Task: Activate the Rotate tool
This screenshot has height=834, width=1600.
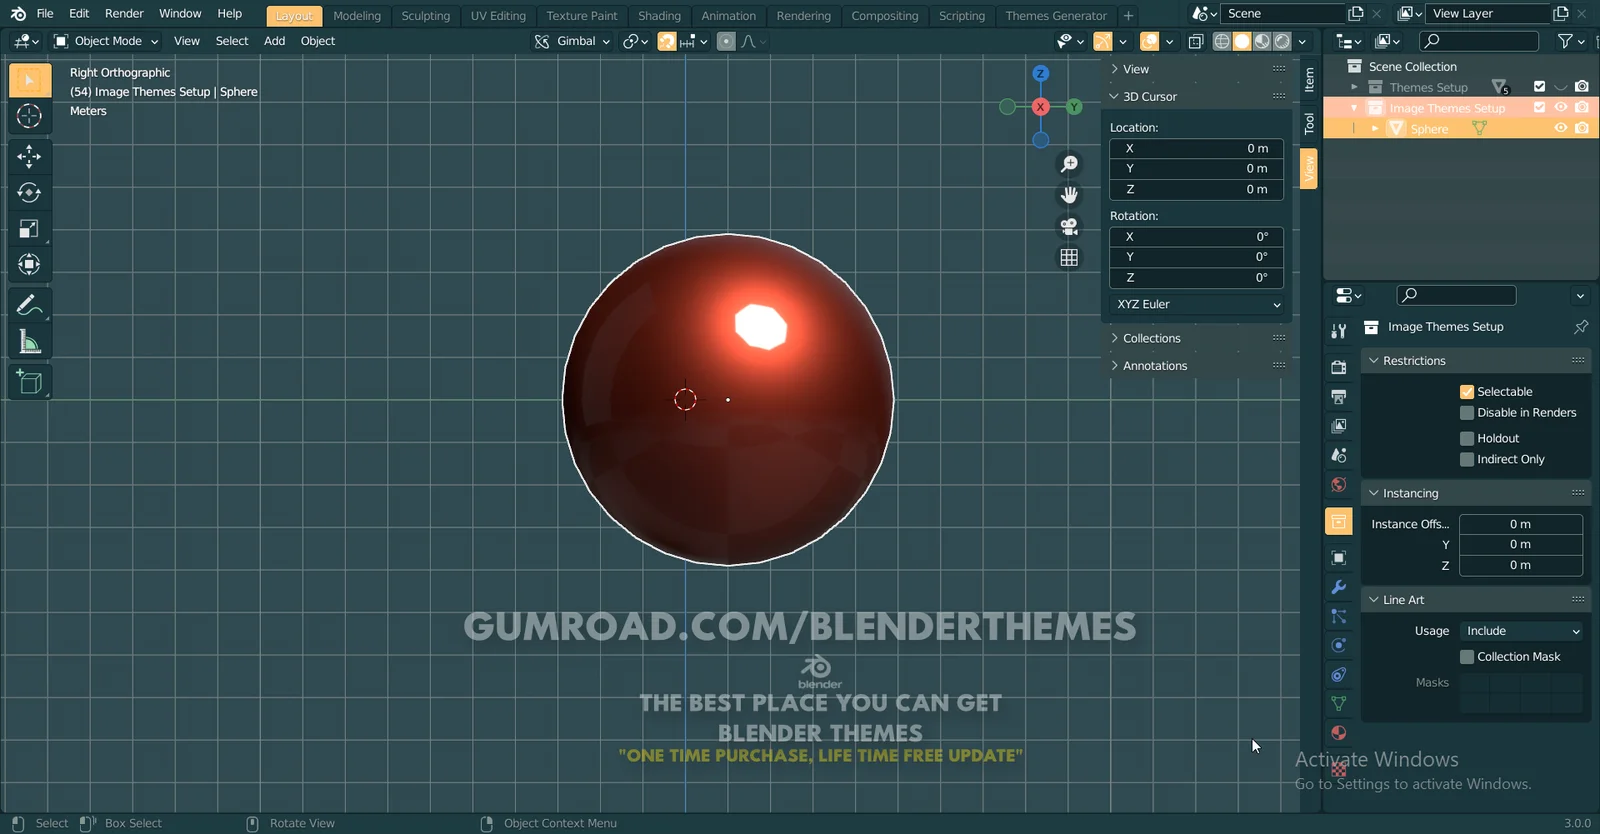Action: [29, 193]
